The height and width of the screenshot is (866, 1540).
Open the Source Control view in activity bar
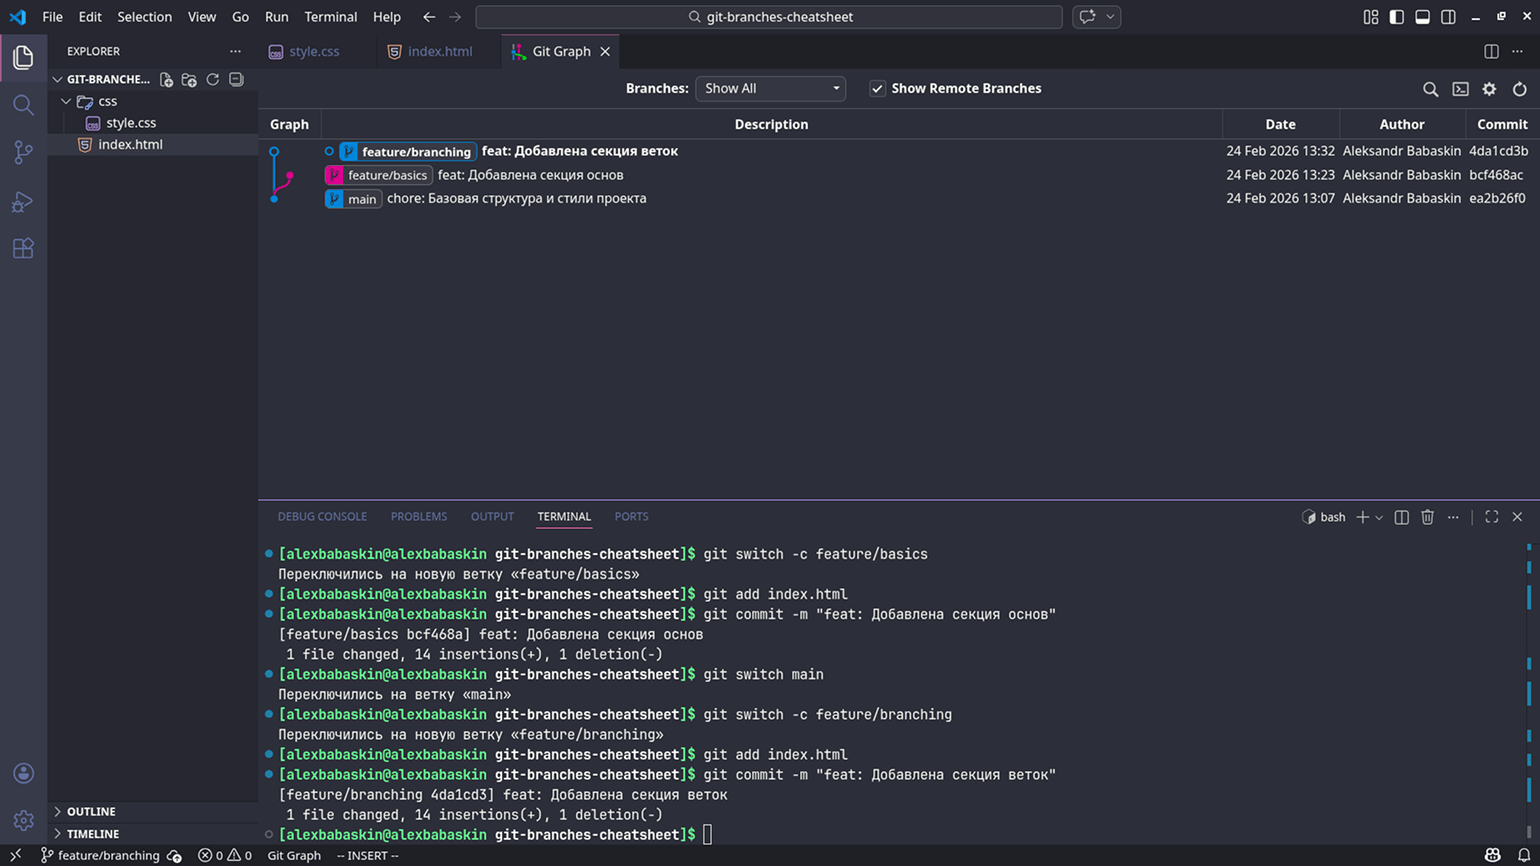click(x=23, y=152)
